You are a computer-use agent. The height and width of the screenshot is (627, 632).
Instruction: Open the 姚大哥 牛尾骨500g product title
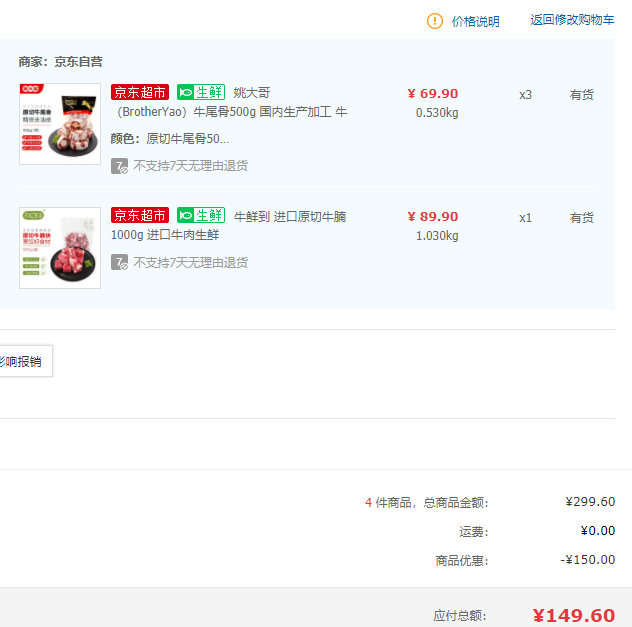(229, 102)
